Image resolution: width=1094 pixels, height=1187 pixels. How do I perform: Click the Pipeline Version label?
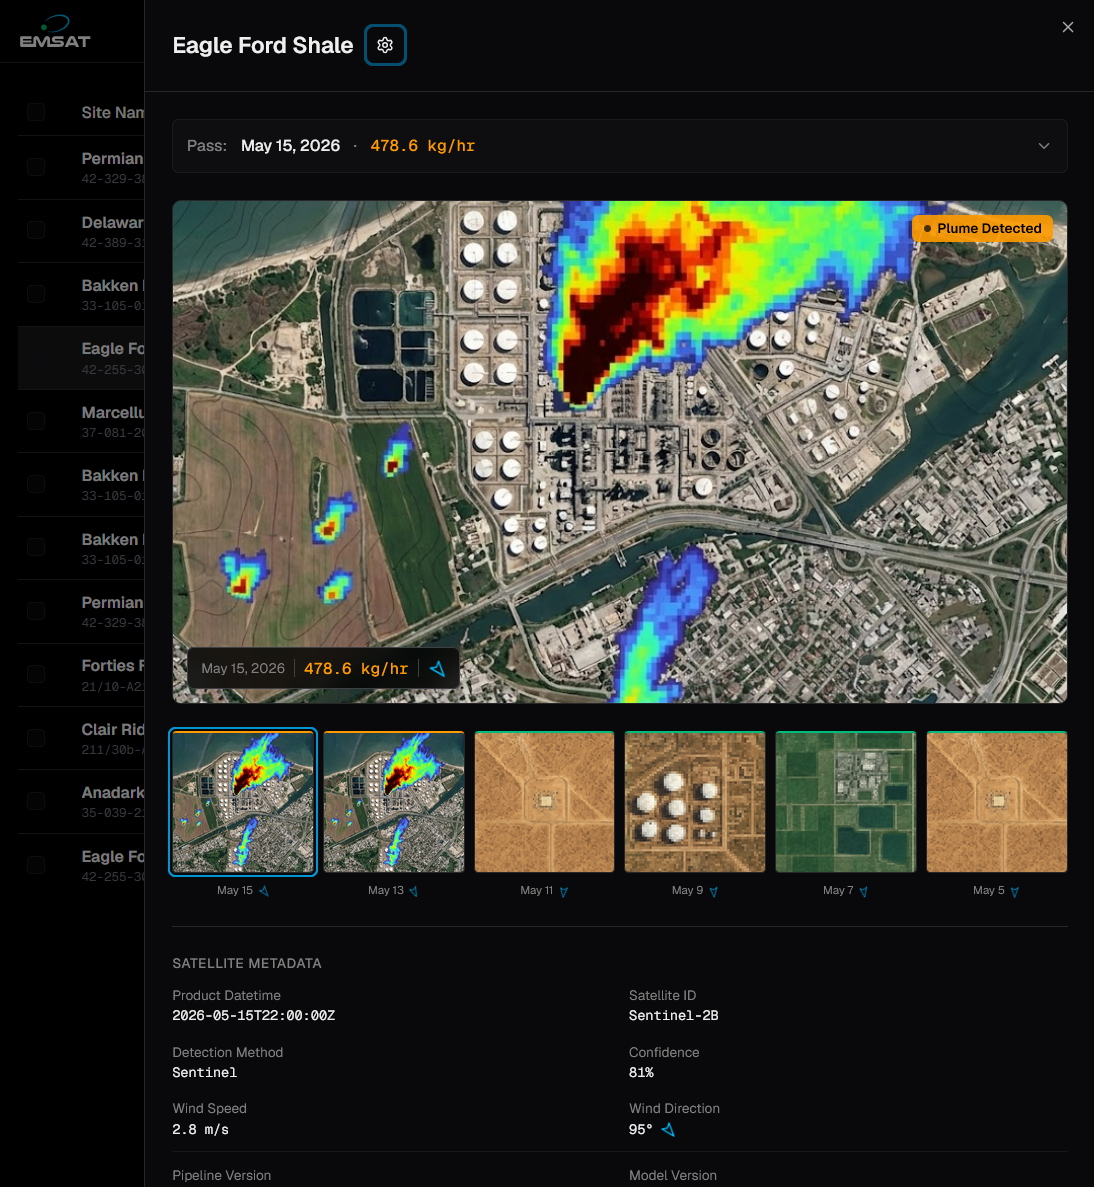click(222, 1176)
